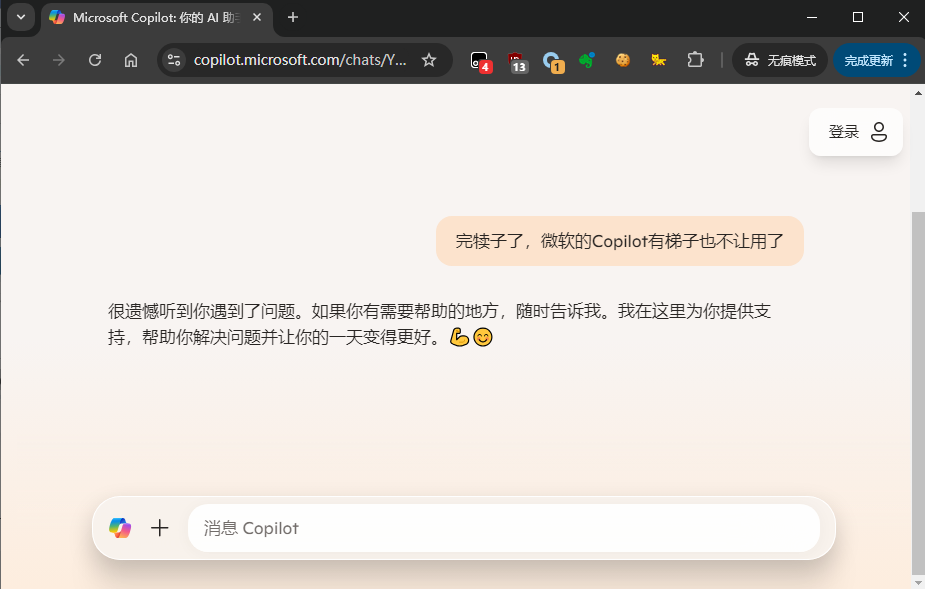
Task: Select the Microsoft Copilot tab
Action: 156,18
